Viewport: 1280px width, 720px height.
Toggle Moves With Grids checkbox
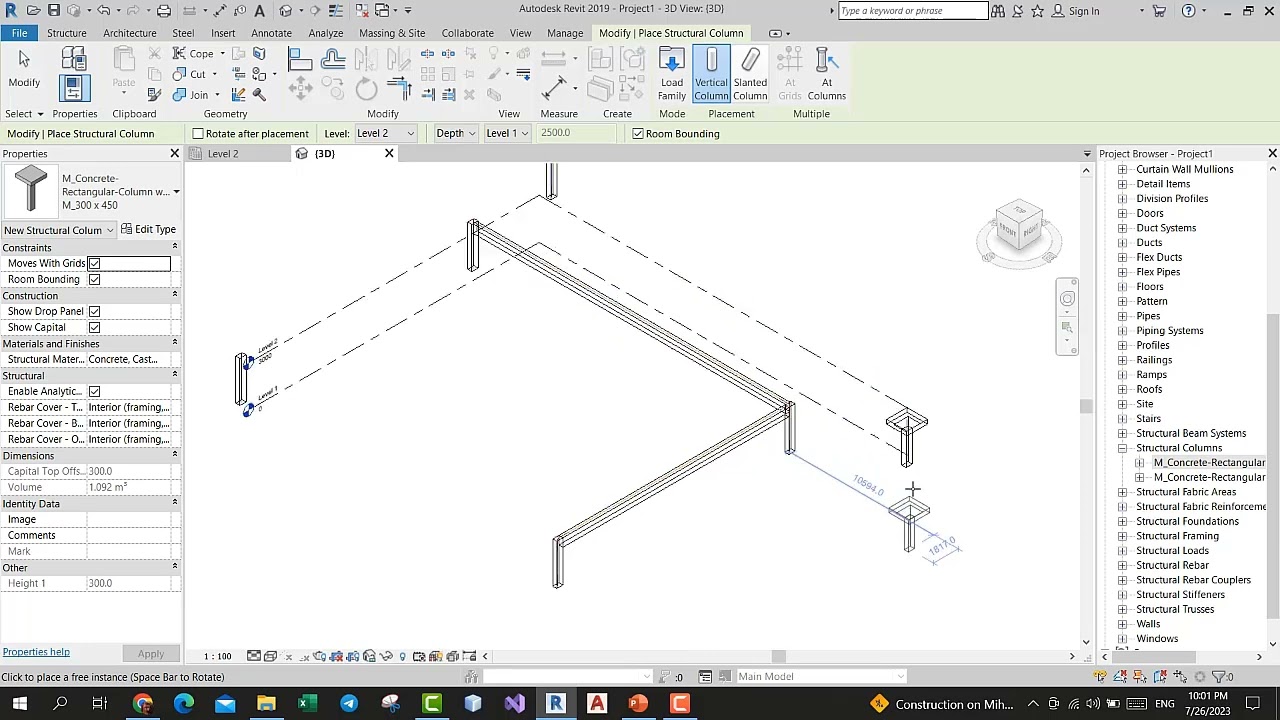94,264
